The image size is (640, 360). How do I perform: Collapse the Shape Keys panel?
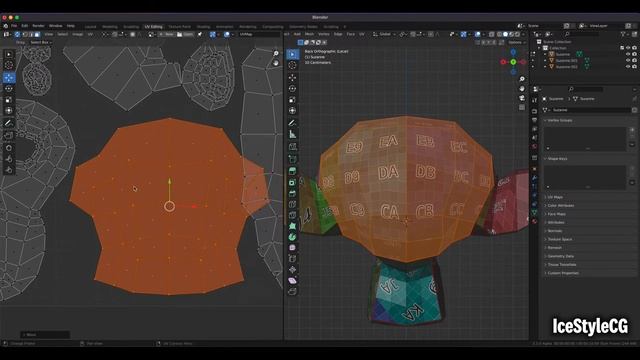[x=557, y=159]
